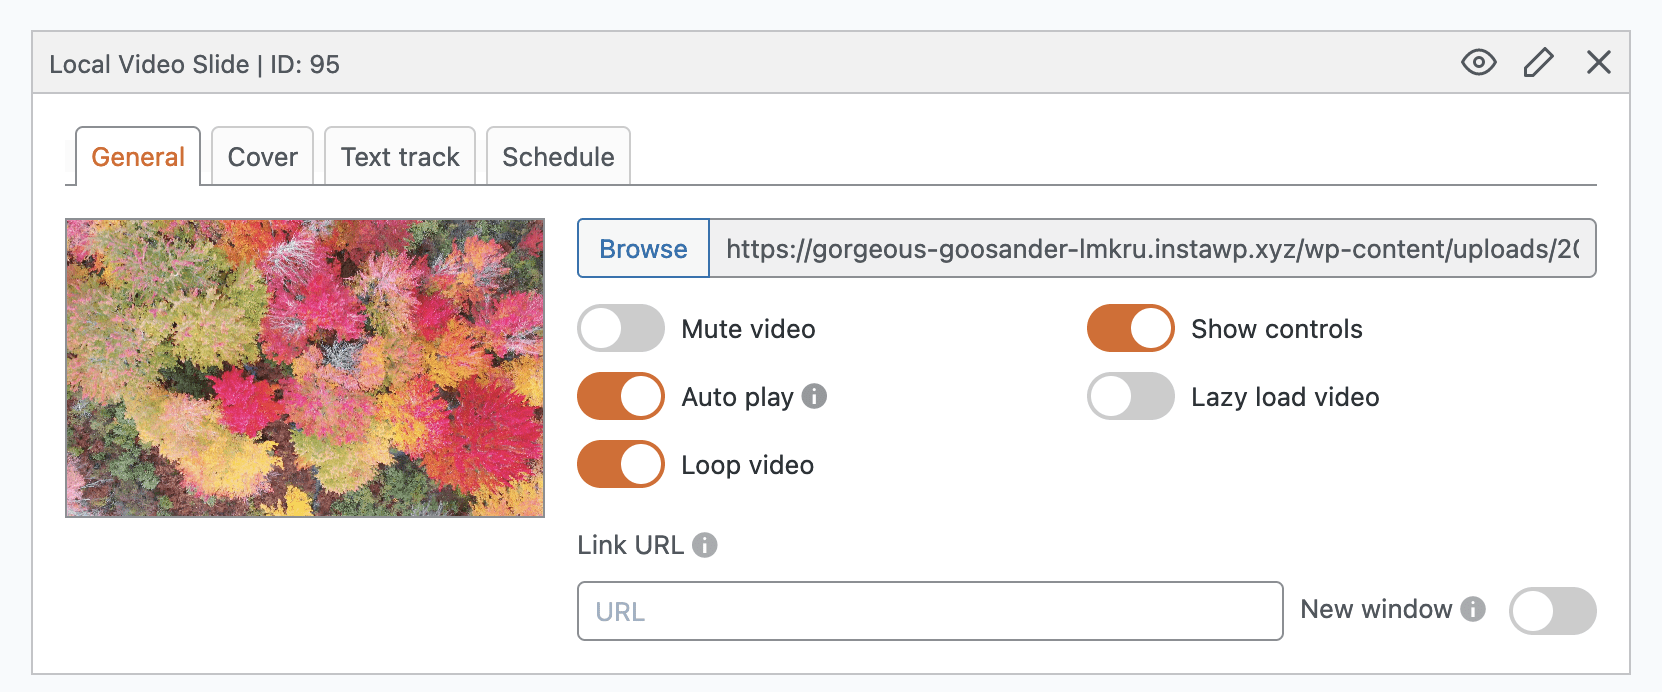
Task: Close the Local Video Slide panel
Action: point(1598,63)
